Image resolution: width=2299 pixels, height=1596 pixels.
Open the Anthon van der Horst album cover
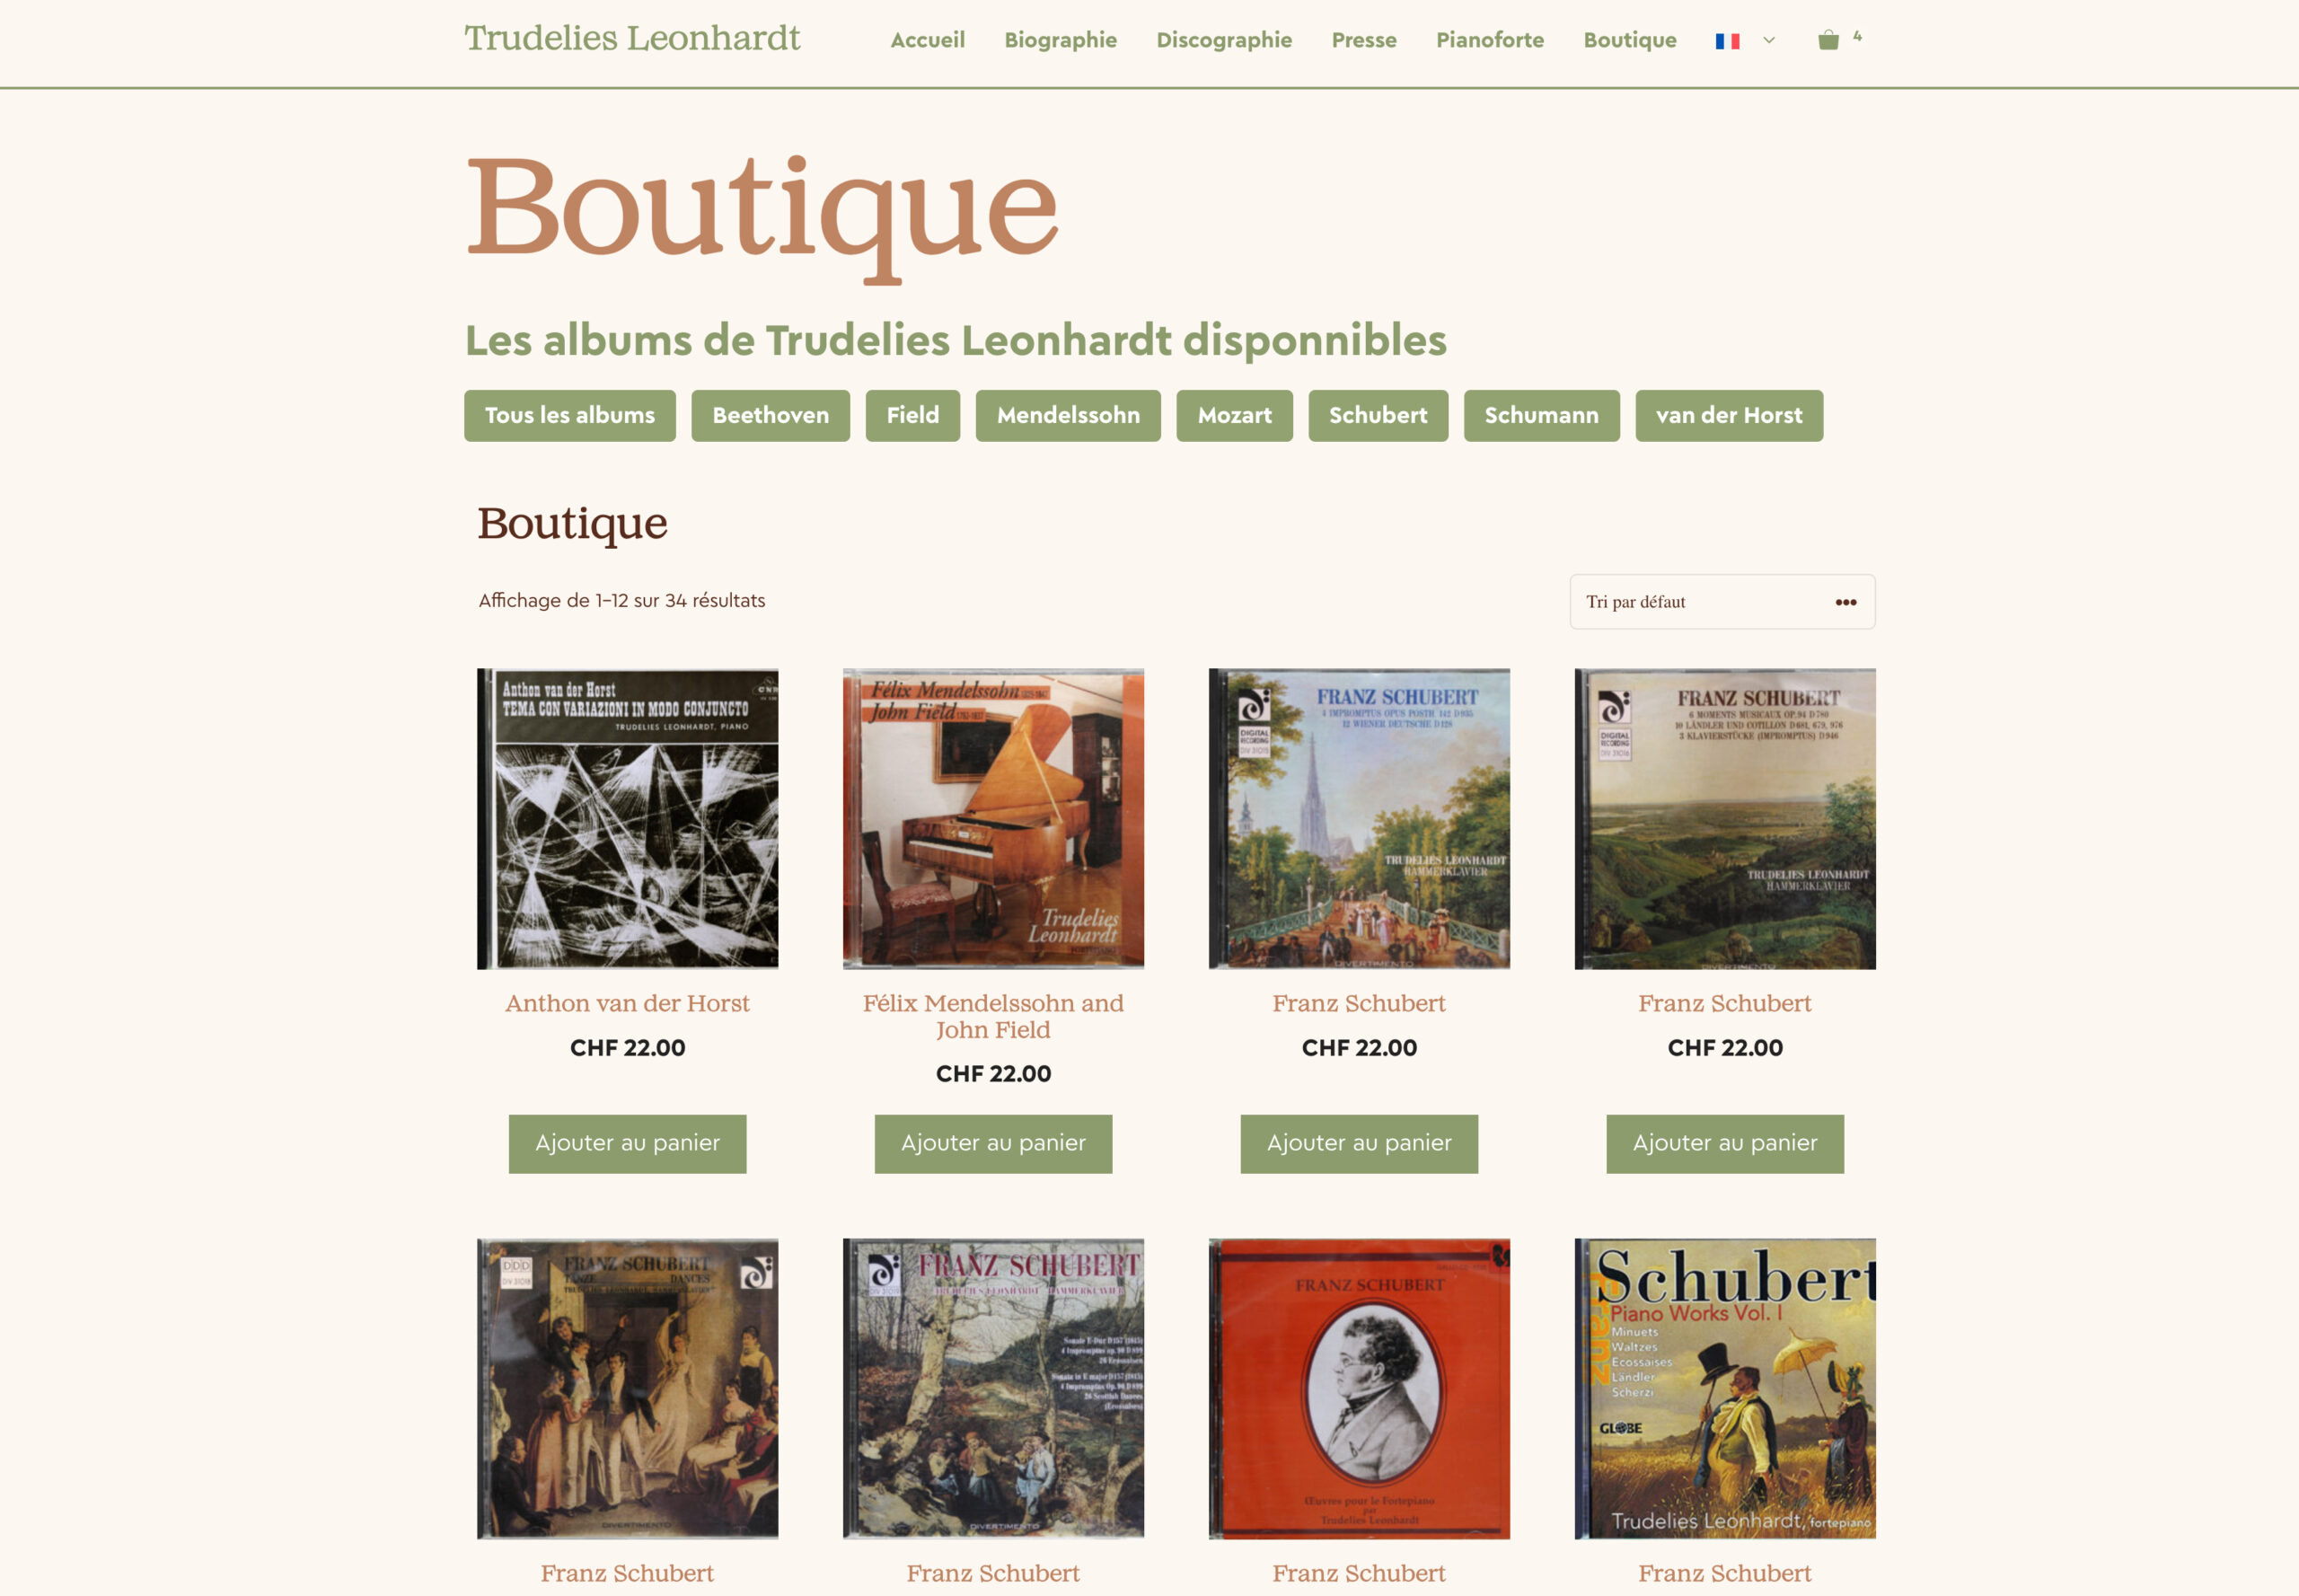627,818
